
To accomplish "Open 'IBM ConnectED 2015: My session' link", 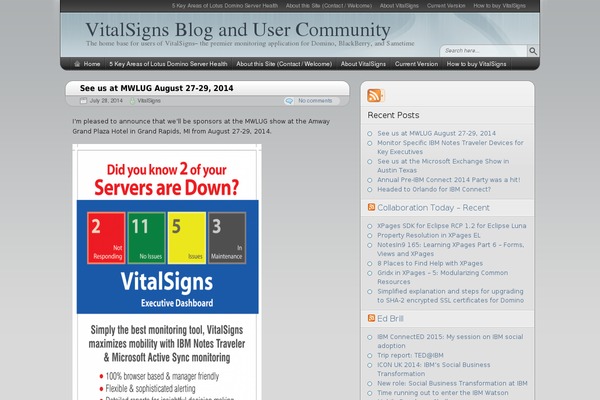I will (x=450, y=341).
